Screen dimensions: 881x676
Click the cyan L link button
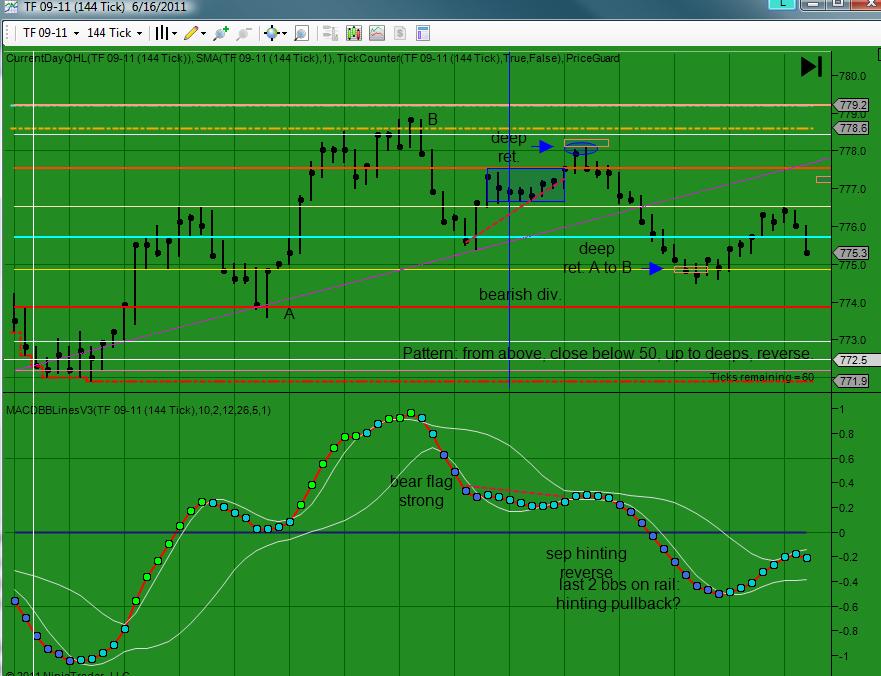[x=782, y=3]
